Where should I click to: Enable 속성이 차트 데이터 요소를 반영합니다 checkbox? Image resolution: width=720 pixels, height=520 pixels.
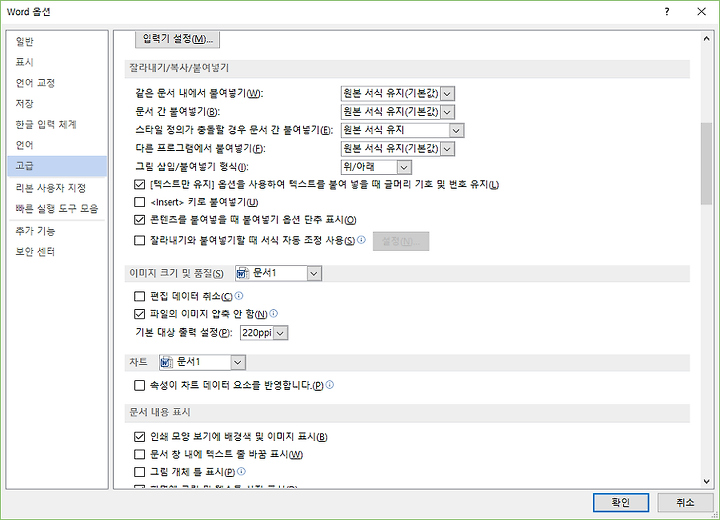(x=139, y=385)
